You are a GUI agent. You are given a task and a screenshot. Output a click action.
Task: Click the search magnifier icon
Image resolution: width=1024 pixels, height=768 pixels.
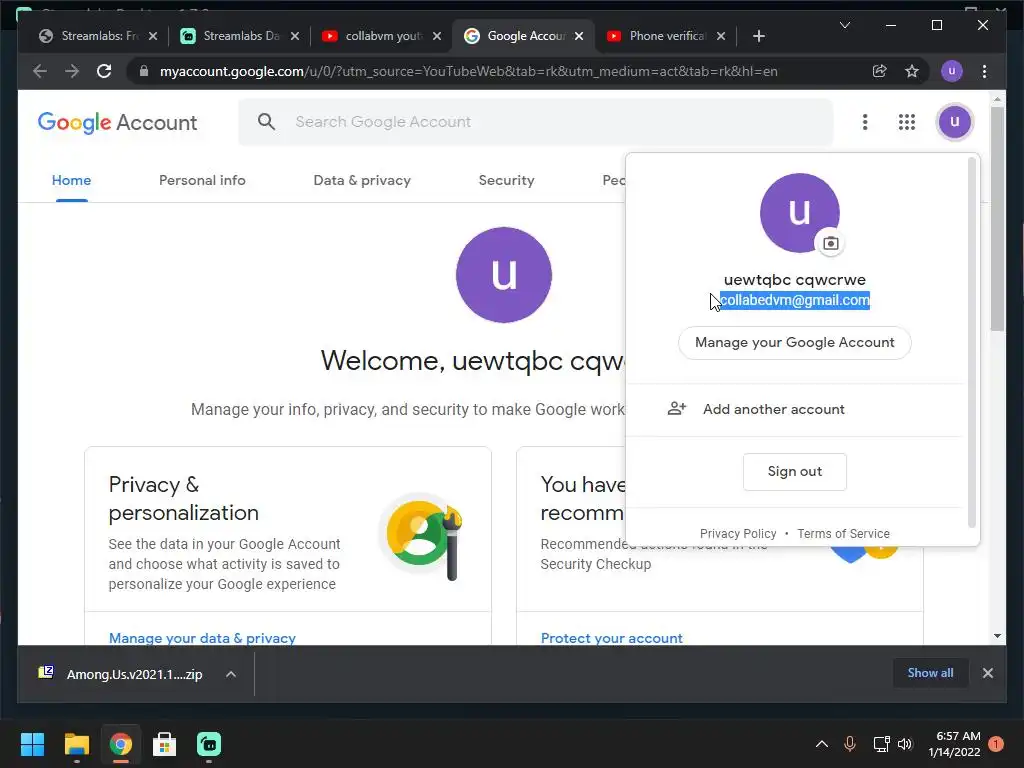coord(266,121)
